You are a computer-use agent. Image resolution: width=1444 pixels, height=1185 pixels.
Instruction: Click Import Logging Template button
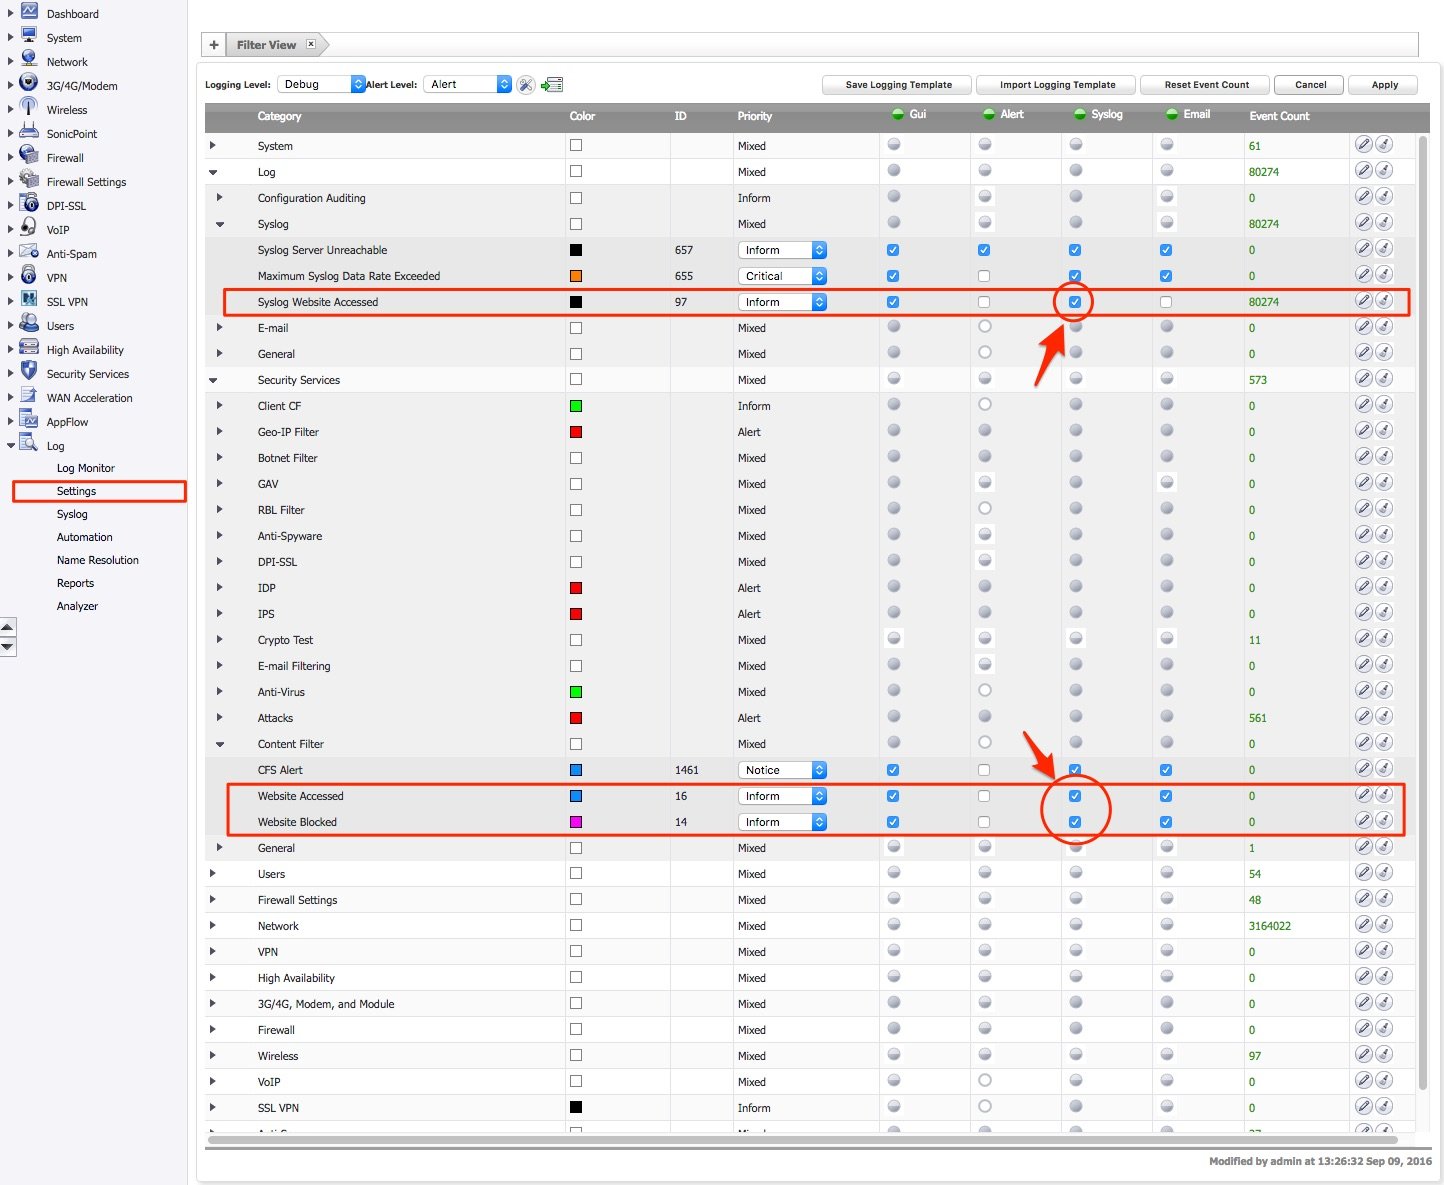[x=1058, y=85]
